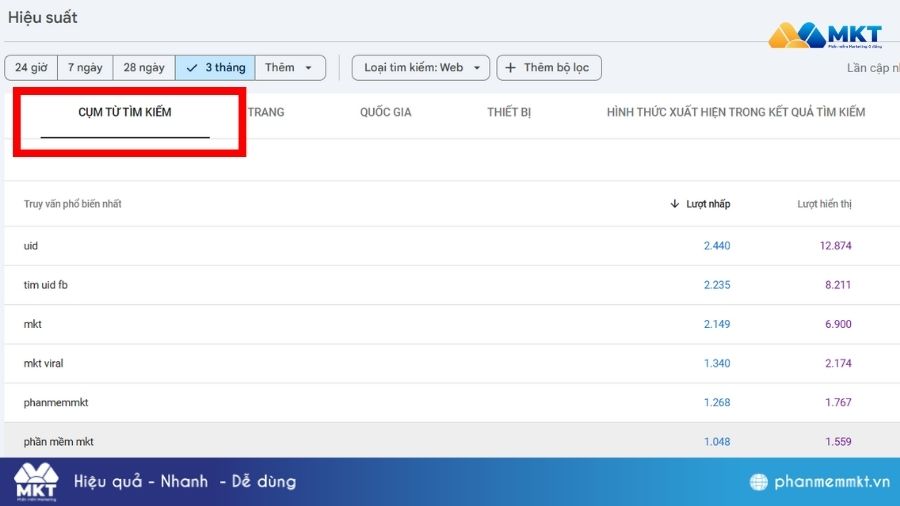Click the 1.767 impressions value
The image size is (900, 506).
(838, 403)
